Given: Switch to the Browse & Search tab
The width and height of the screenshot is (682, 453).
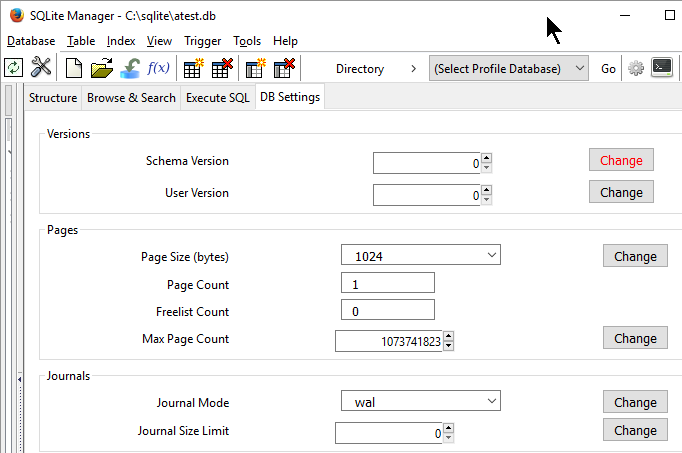Looking at the screenshot, I should pyautogui.click(x=131, y=98).
